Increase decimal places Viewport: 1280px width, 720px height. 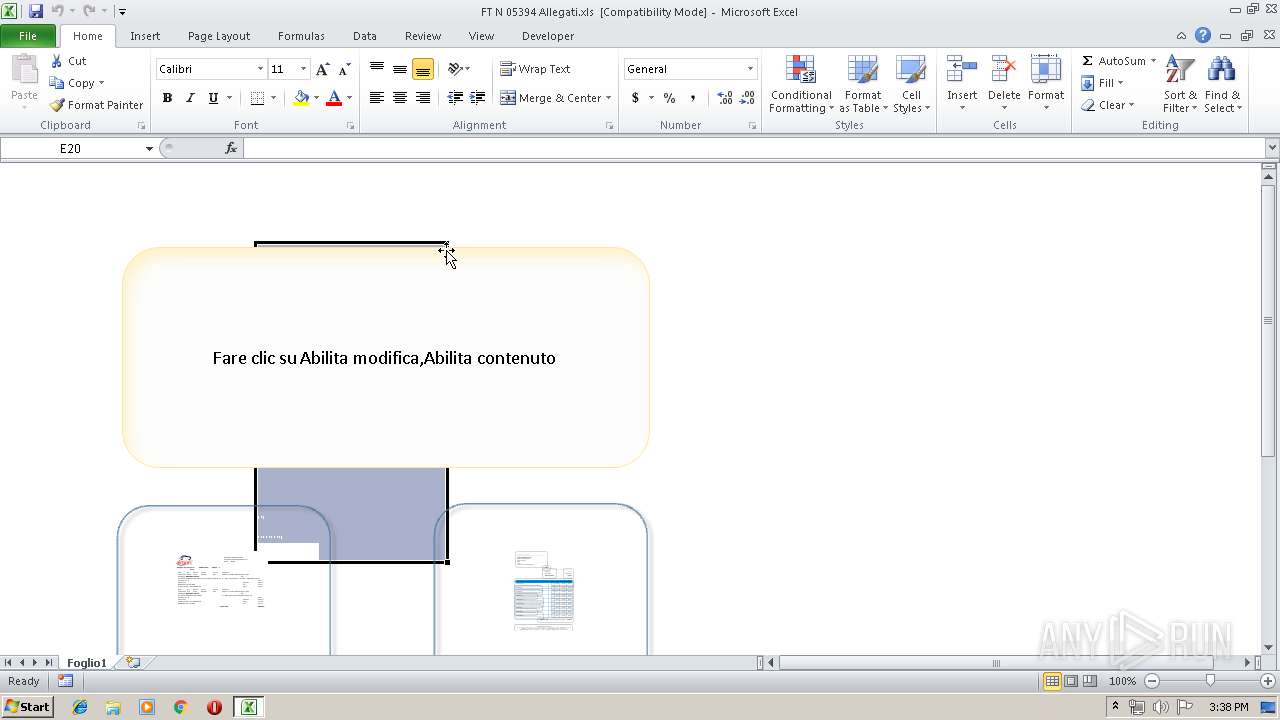725,98
